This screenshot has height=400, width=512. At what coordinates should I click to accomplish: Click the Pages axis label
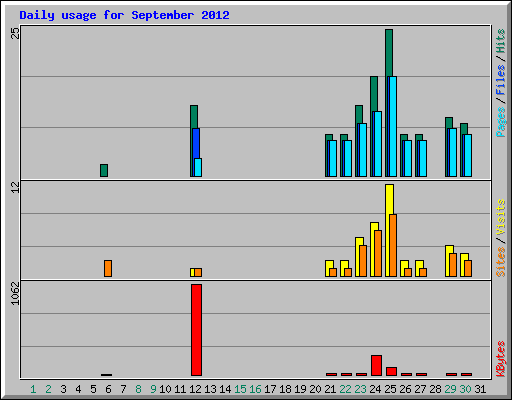(x=500, y=122)
